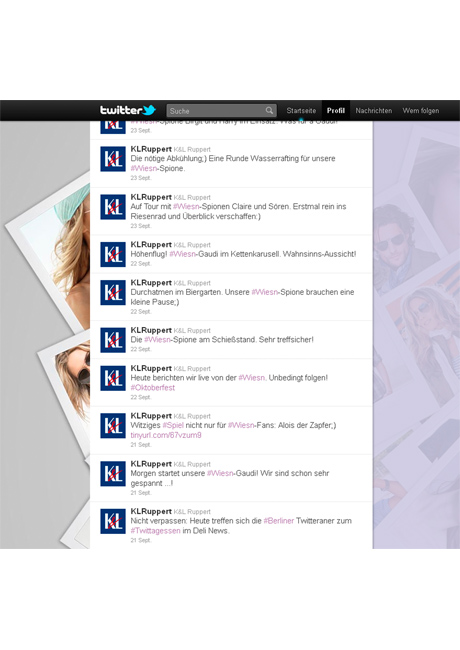
Task: Open the tinyurl.com/67vzum9 link
Action: pos(166,435)
